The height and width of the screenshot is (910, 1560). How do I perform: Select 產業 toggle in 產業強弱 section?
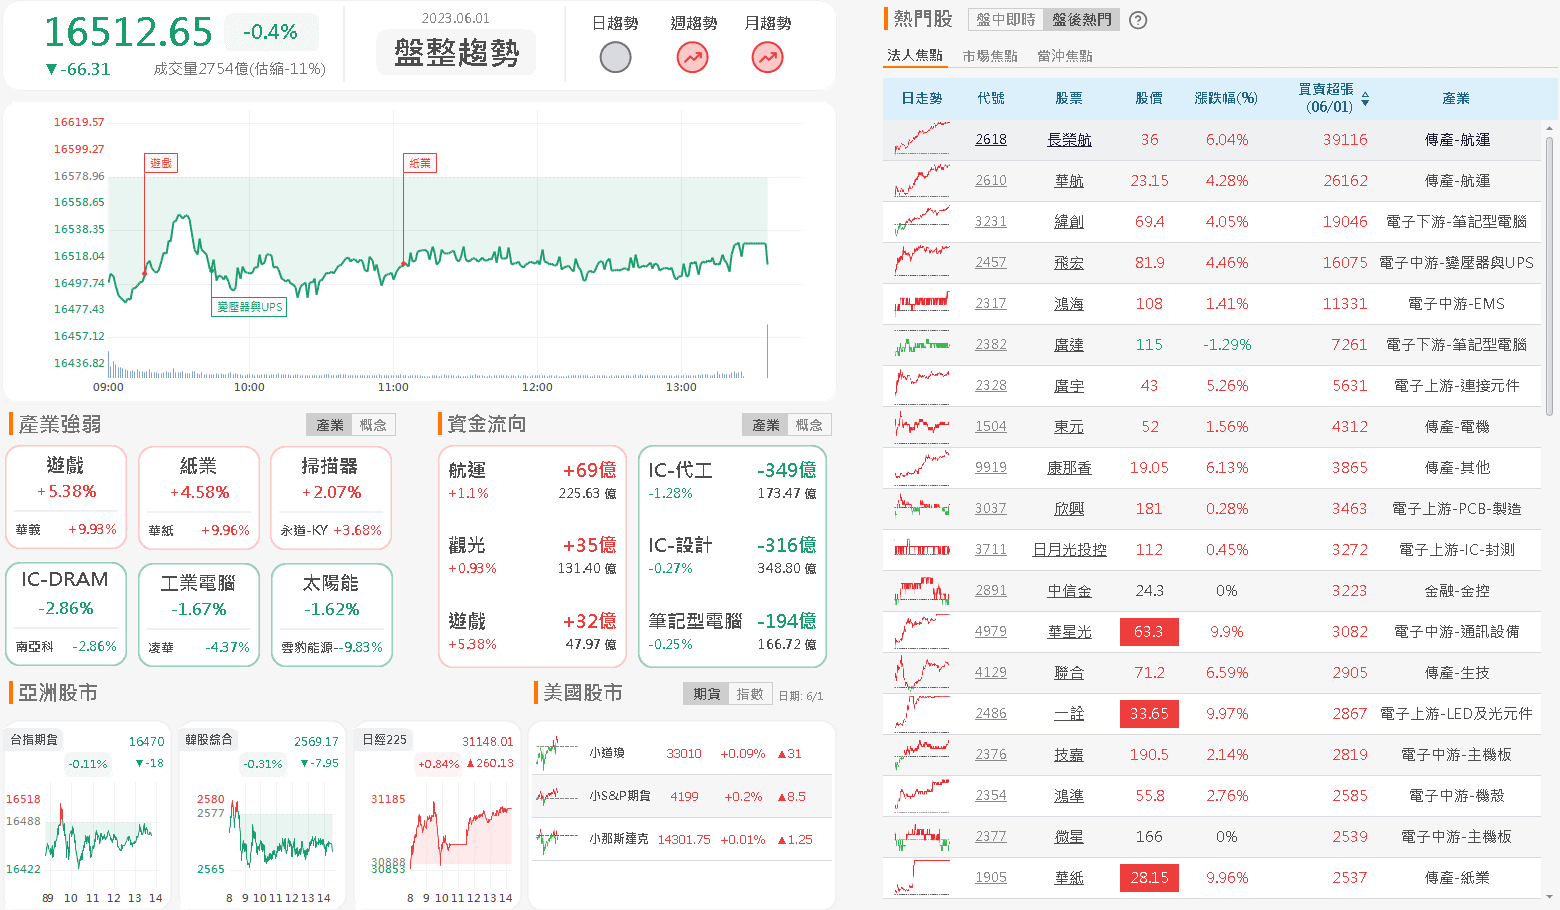(330, 425)
